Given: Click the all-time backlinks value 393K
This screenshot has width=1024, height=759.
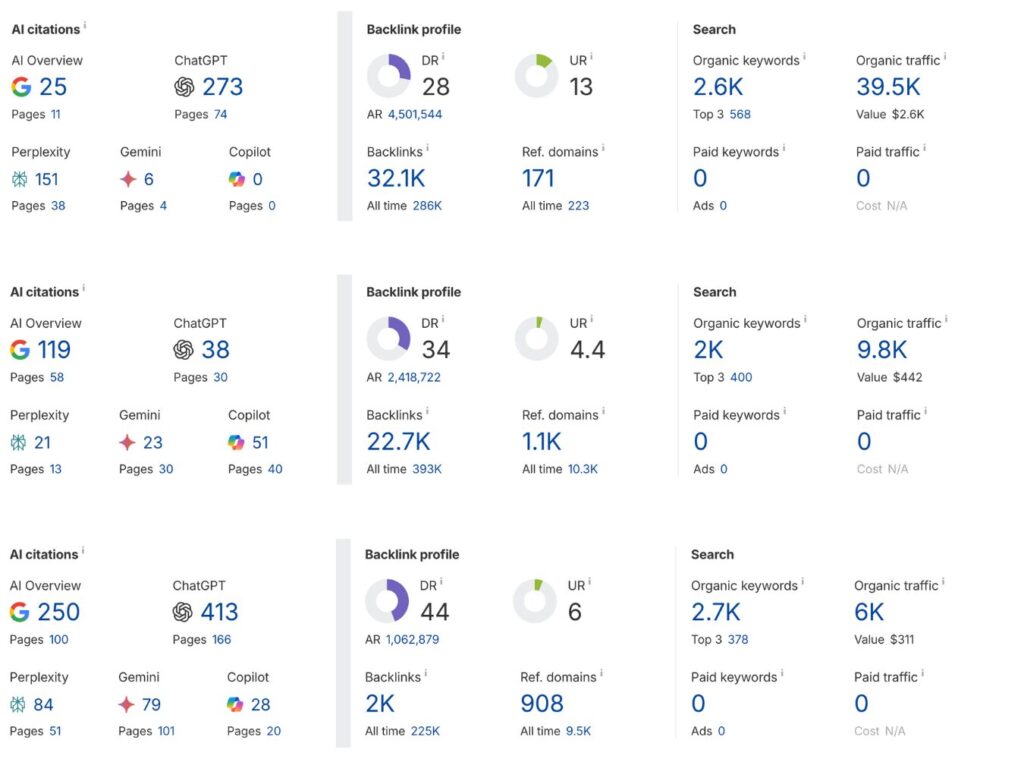Looking at the screenshot, I should (x=426, y=469).
